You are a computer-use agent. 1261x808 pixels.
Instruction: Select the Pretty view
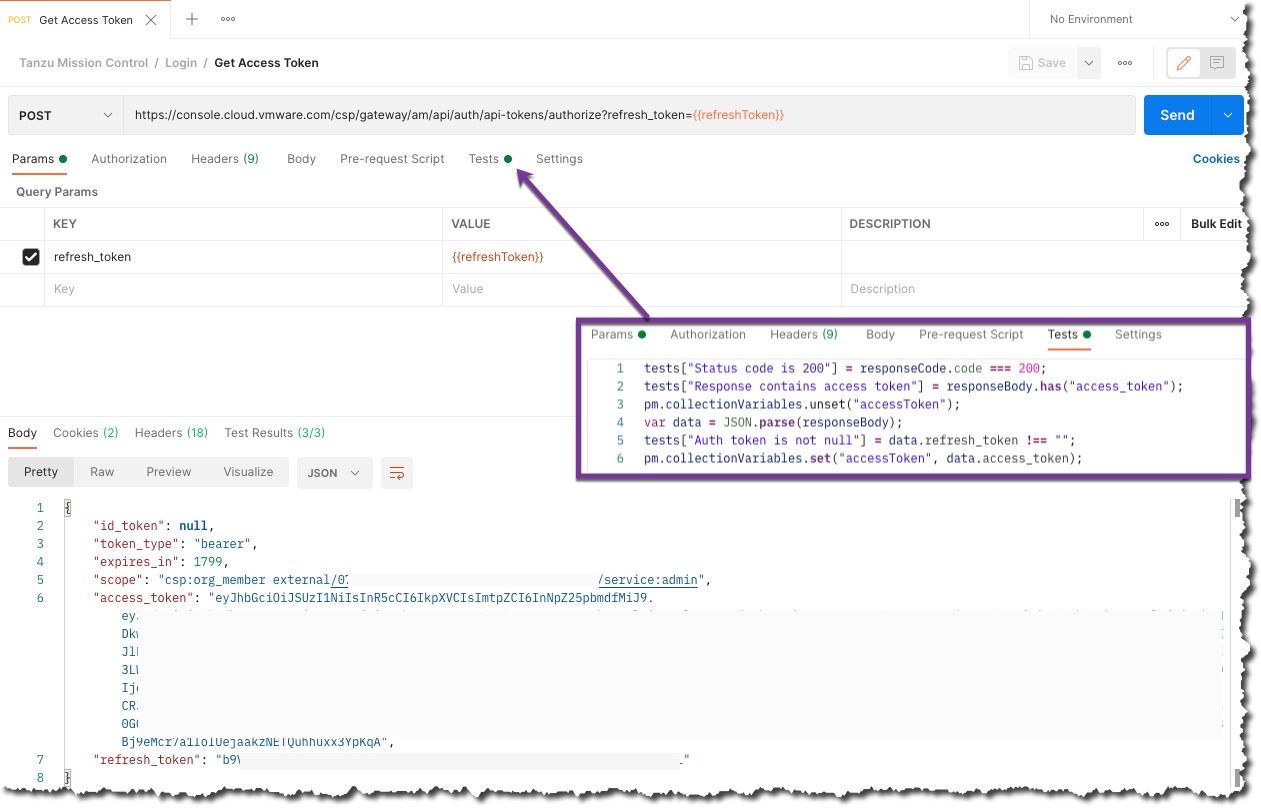coord(41,472)
